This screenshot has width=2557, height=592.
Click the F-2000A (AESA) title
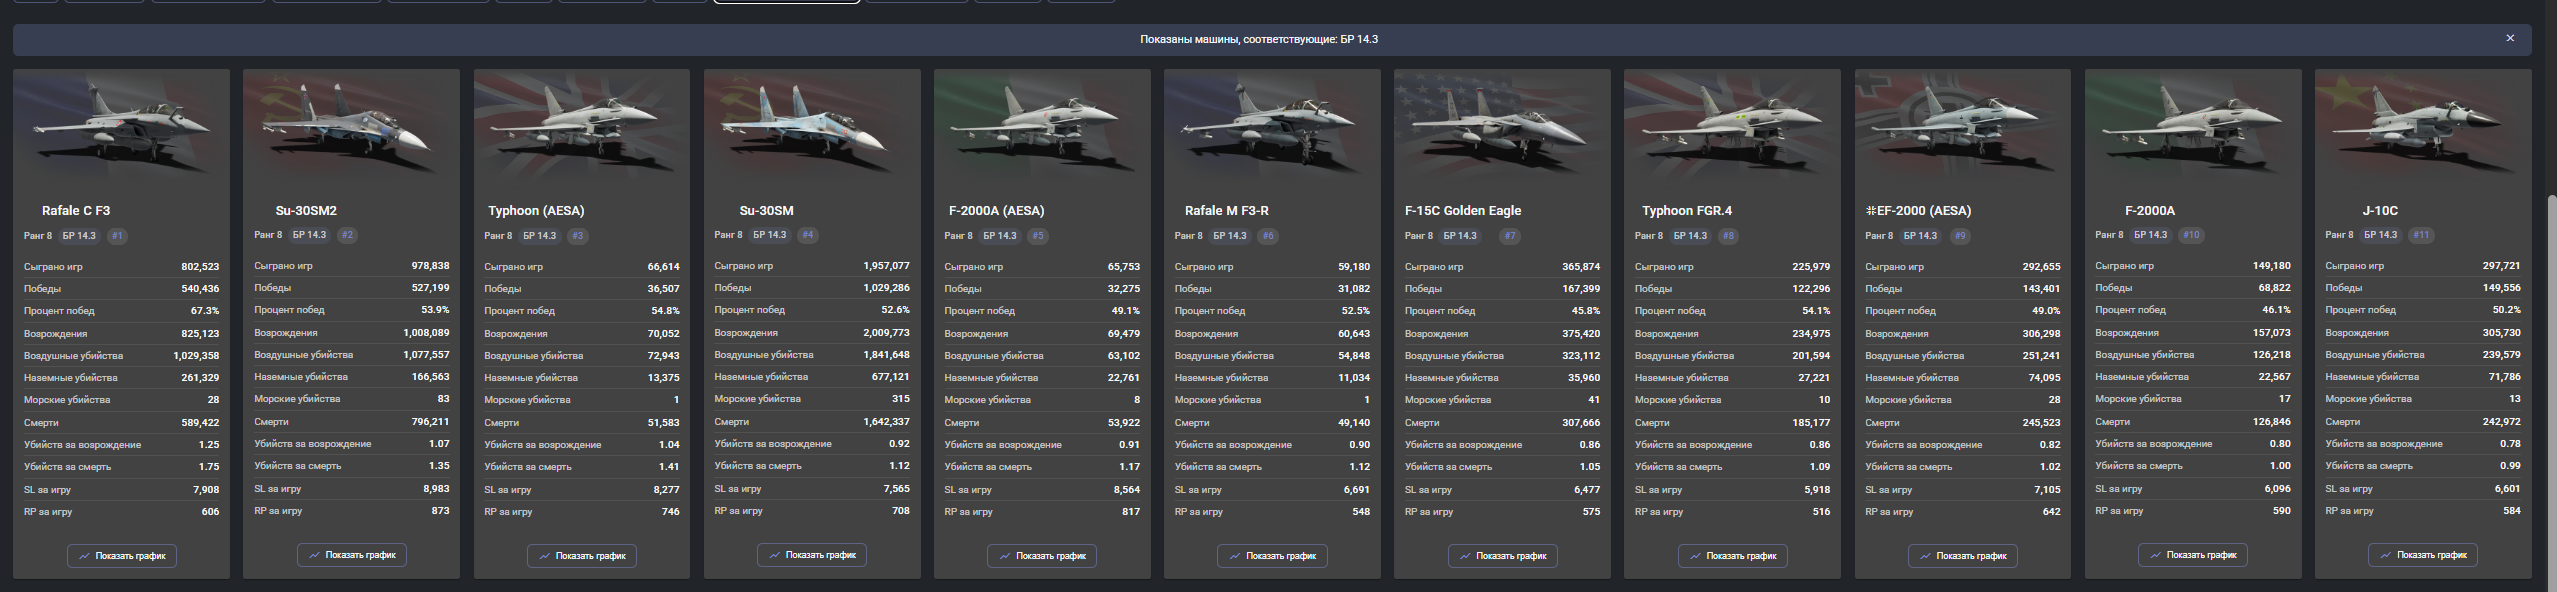(x=996, y=211)
